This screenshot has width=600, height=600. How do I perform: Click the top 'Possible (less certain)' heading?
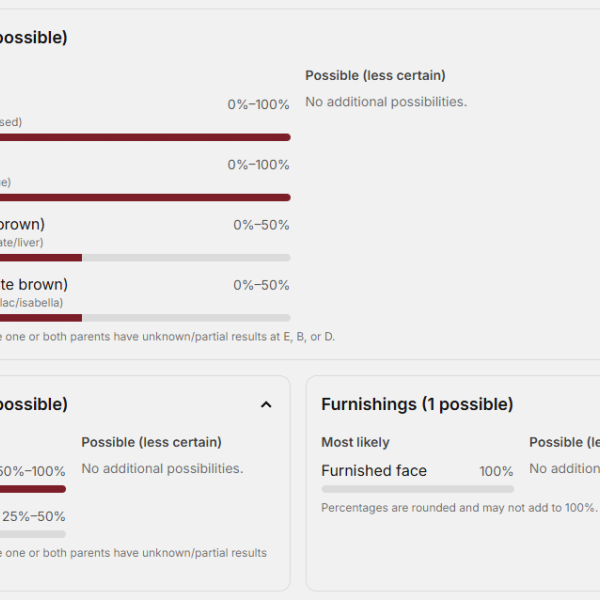tap(375, 76)
